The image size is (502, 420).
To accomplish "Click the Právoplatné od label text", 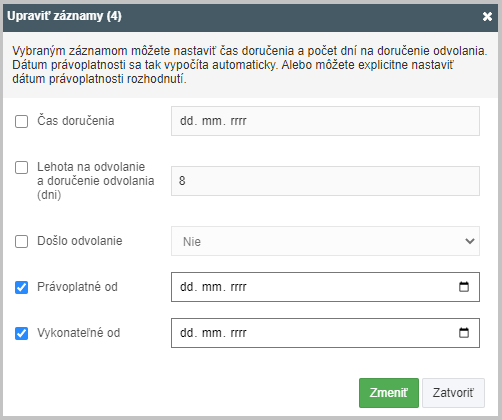I will [77, 287].
